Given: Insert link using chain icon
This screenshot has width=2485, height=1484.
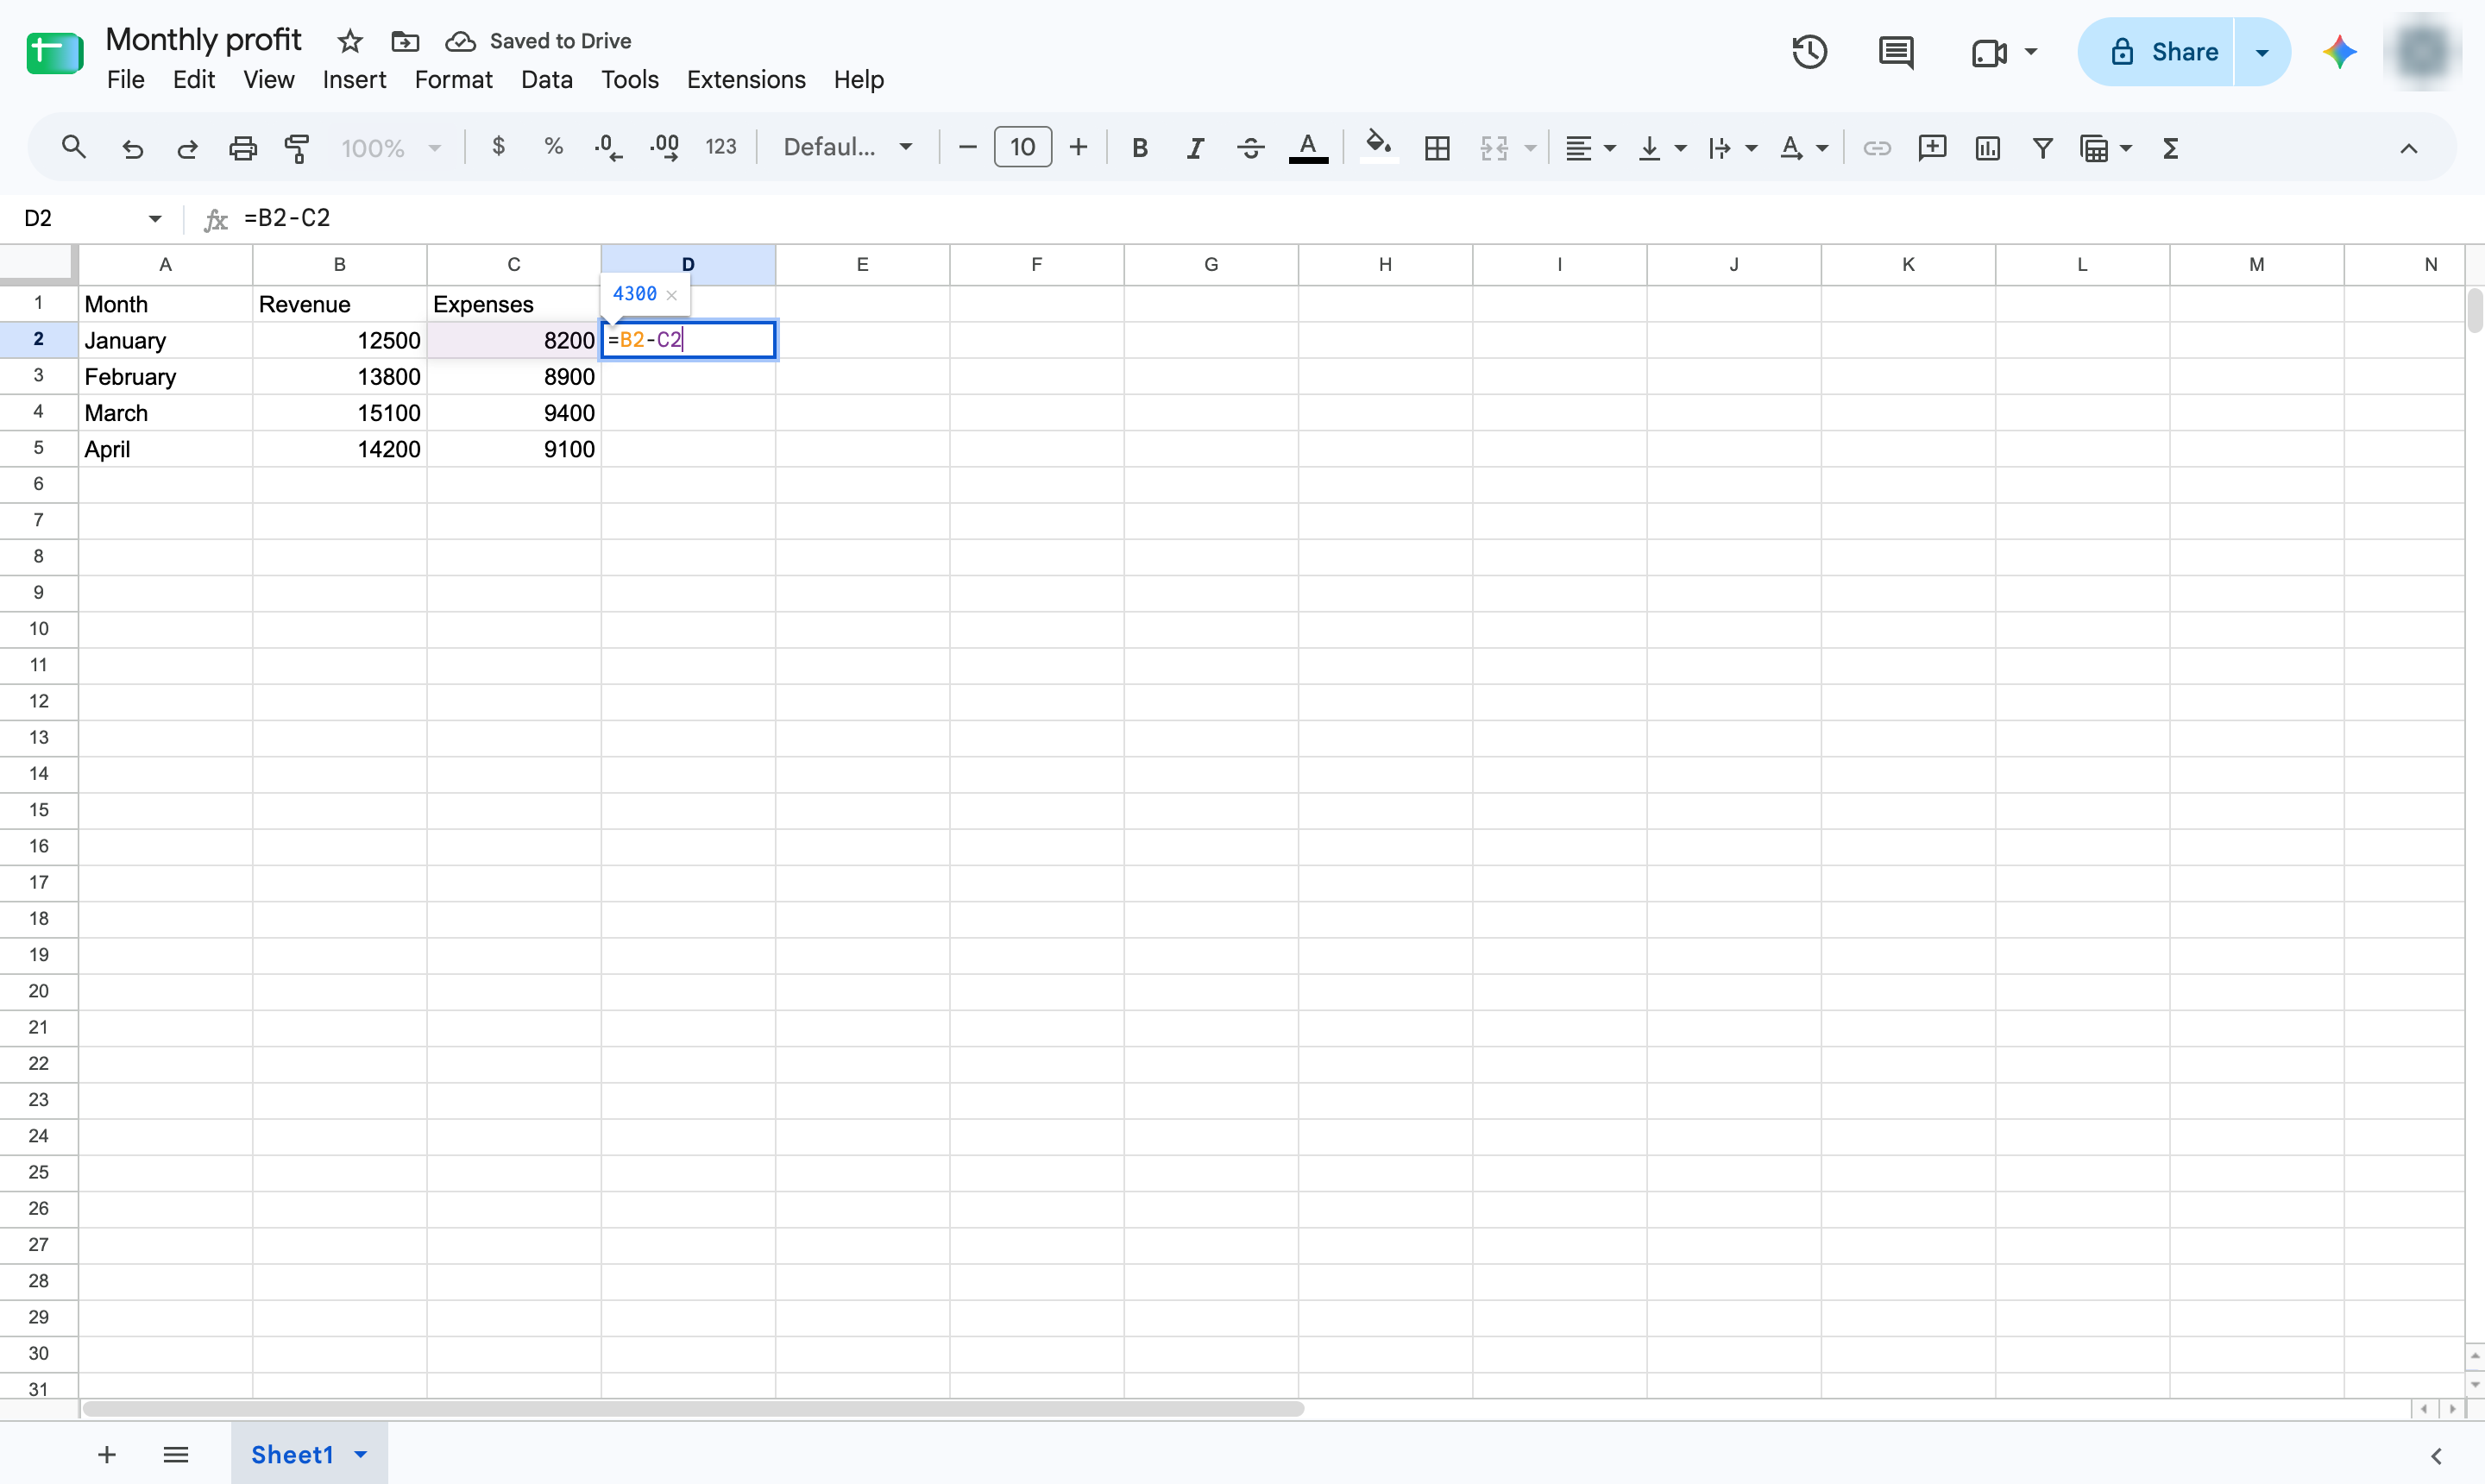Looking at the screenshot, I should 1877,148.
